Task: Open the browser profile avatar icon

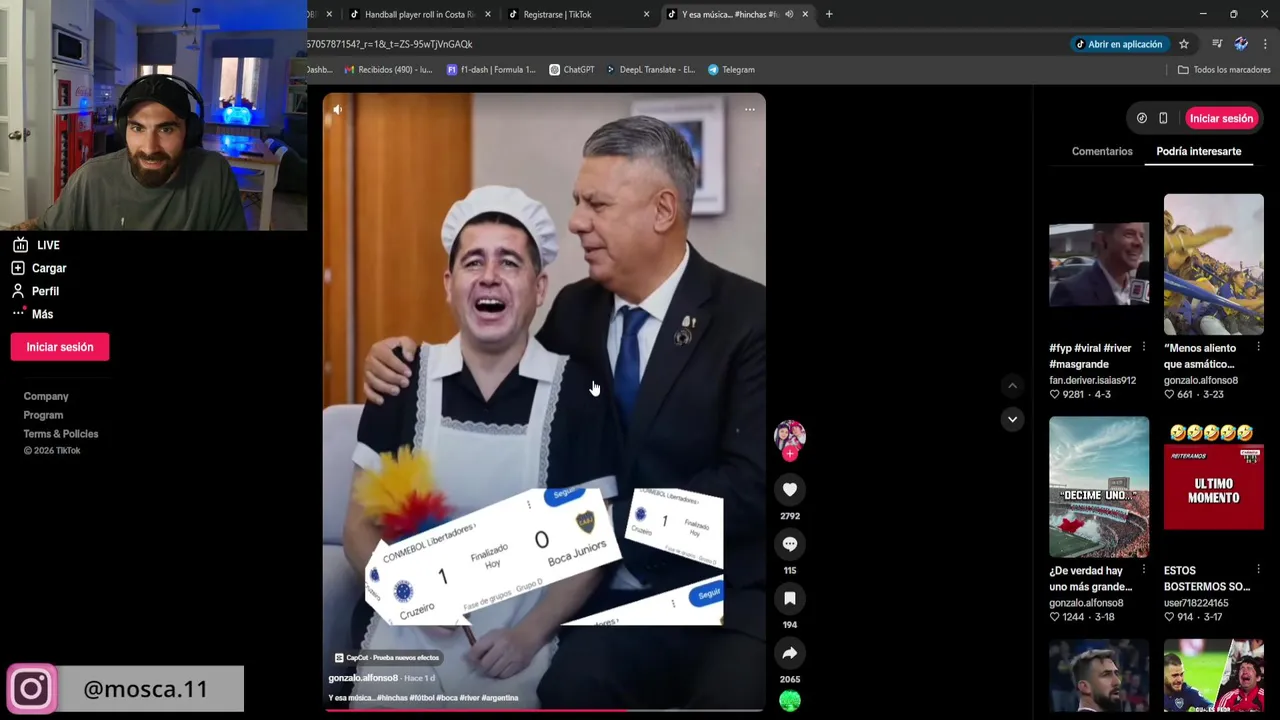Action: pyautogui.click(x=1241, y=44)
